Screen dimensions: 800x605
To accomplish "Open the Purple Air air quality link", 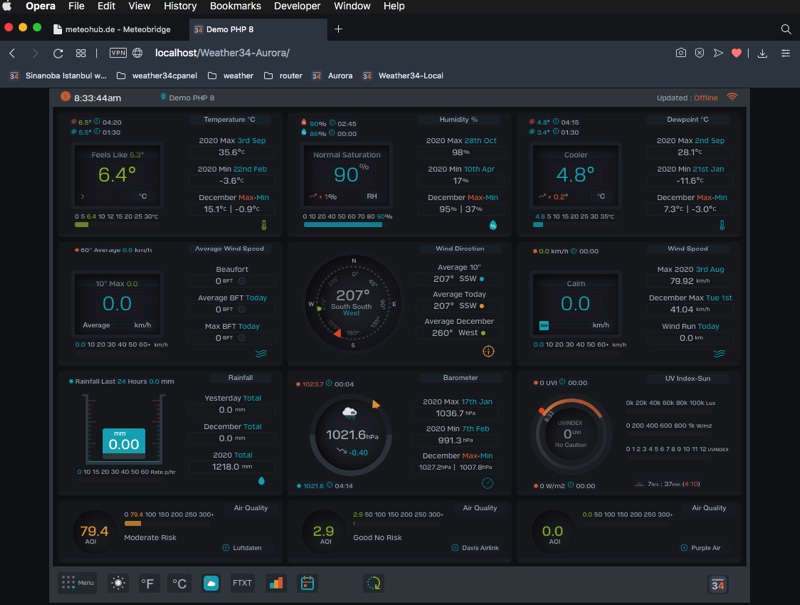I will [x=701, y=548].
